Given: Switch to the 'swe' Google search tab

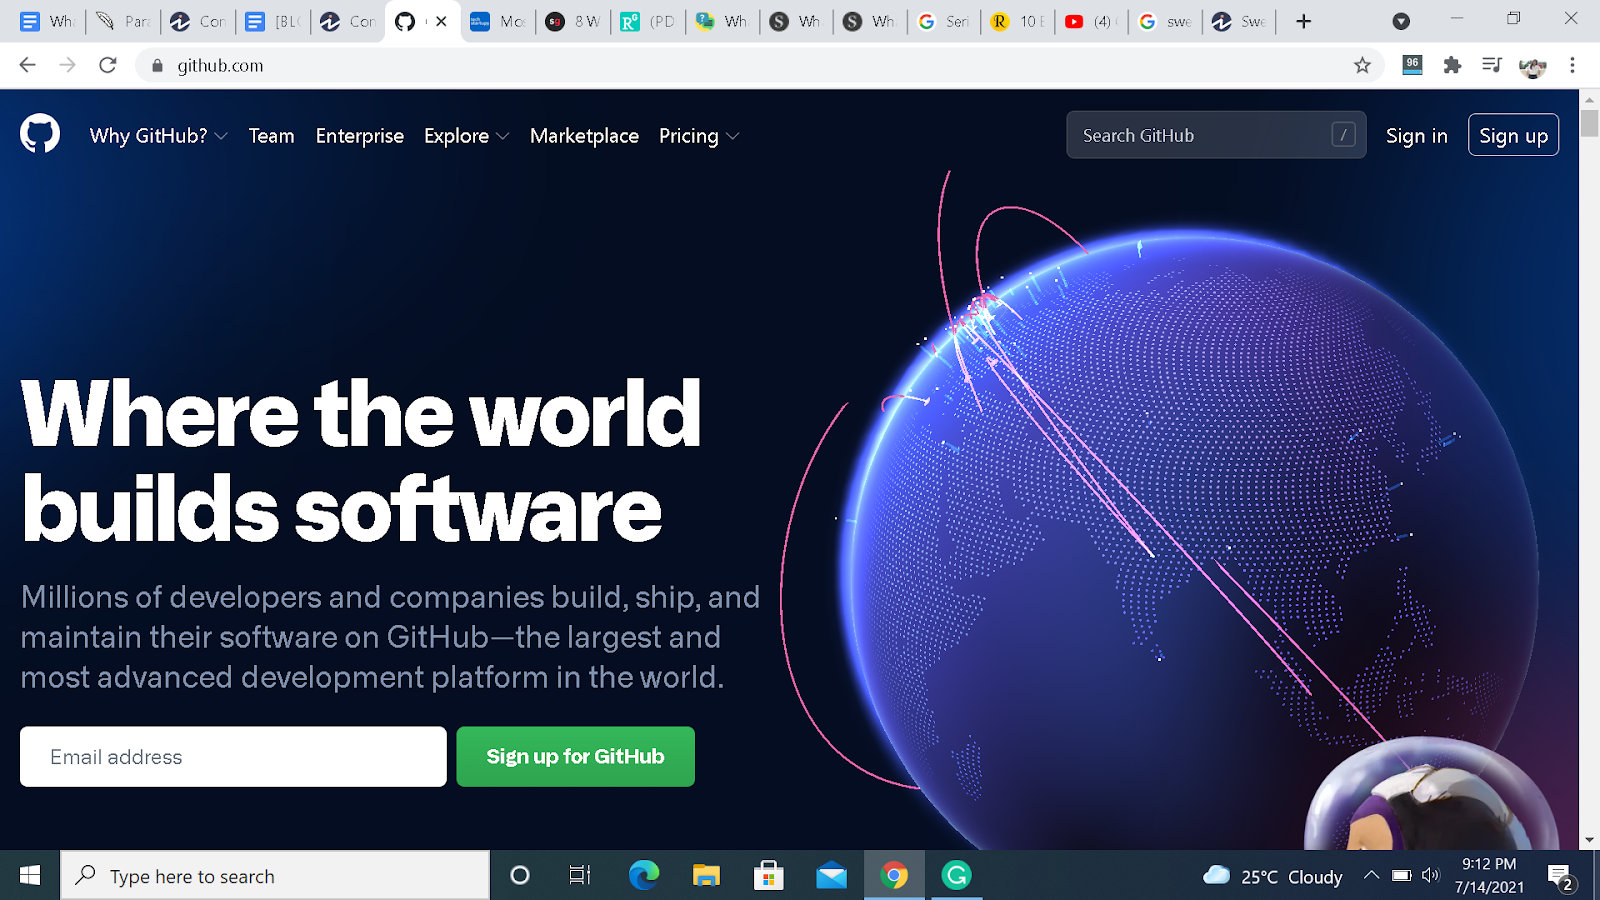Looking at the screenshot, I should click(x=1164, y=21).
